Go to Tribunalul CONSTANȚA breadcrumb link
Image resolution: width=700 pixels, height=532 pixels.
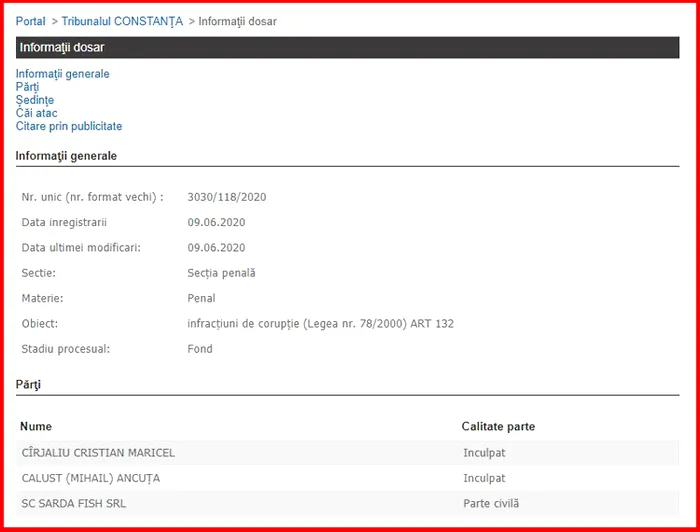[x=122, y=21]
